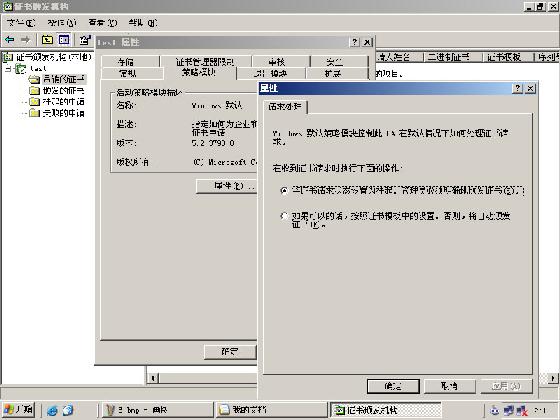Screen dimensions: 560x420
Task: Click 确定 in the test 属性 dialog
Action: [x=230, y=352]
